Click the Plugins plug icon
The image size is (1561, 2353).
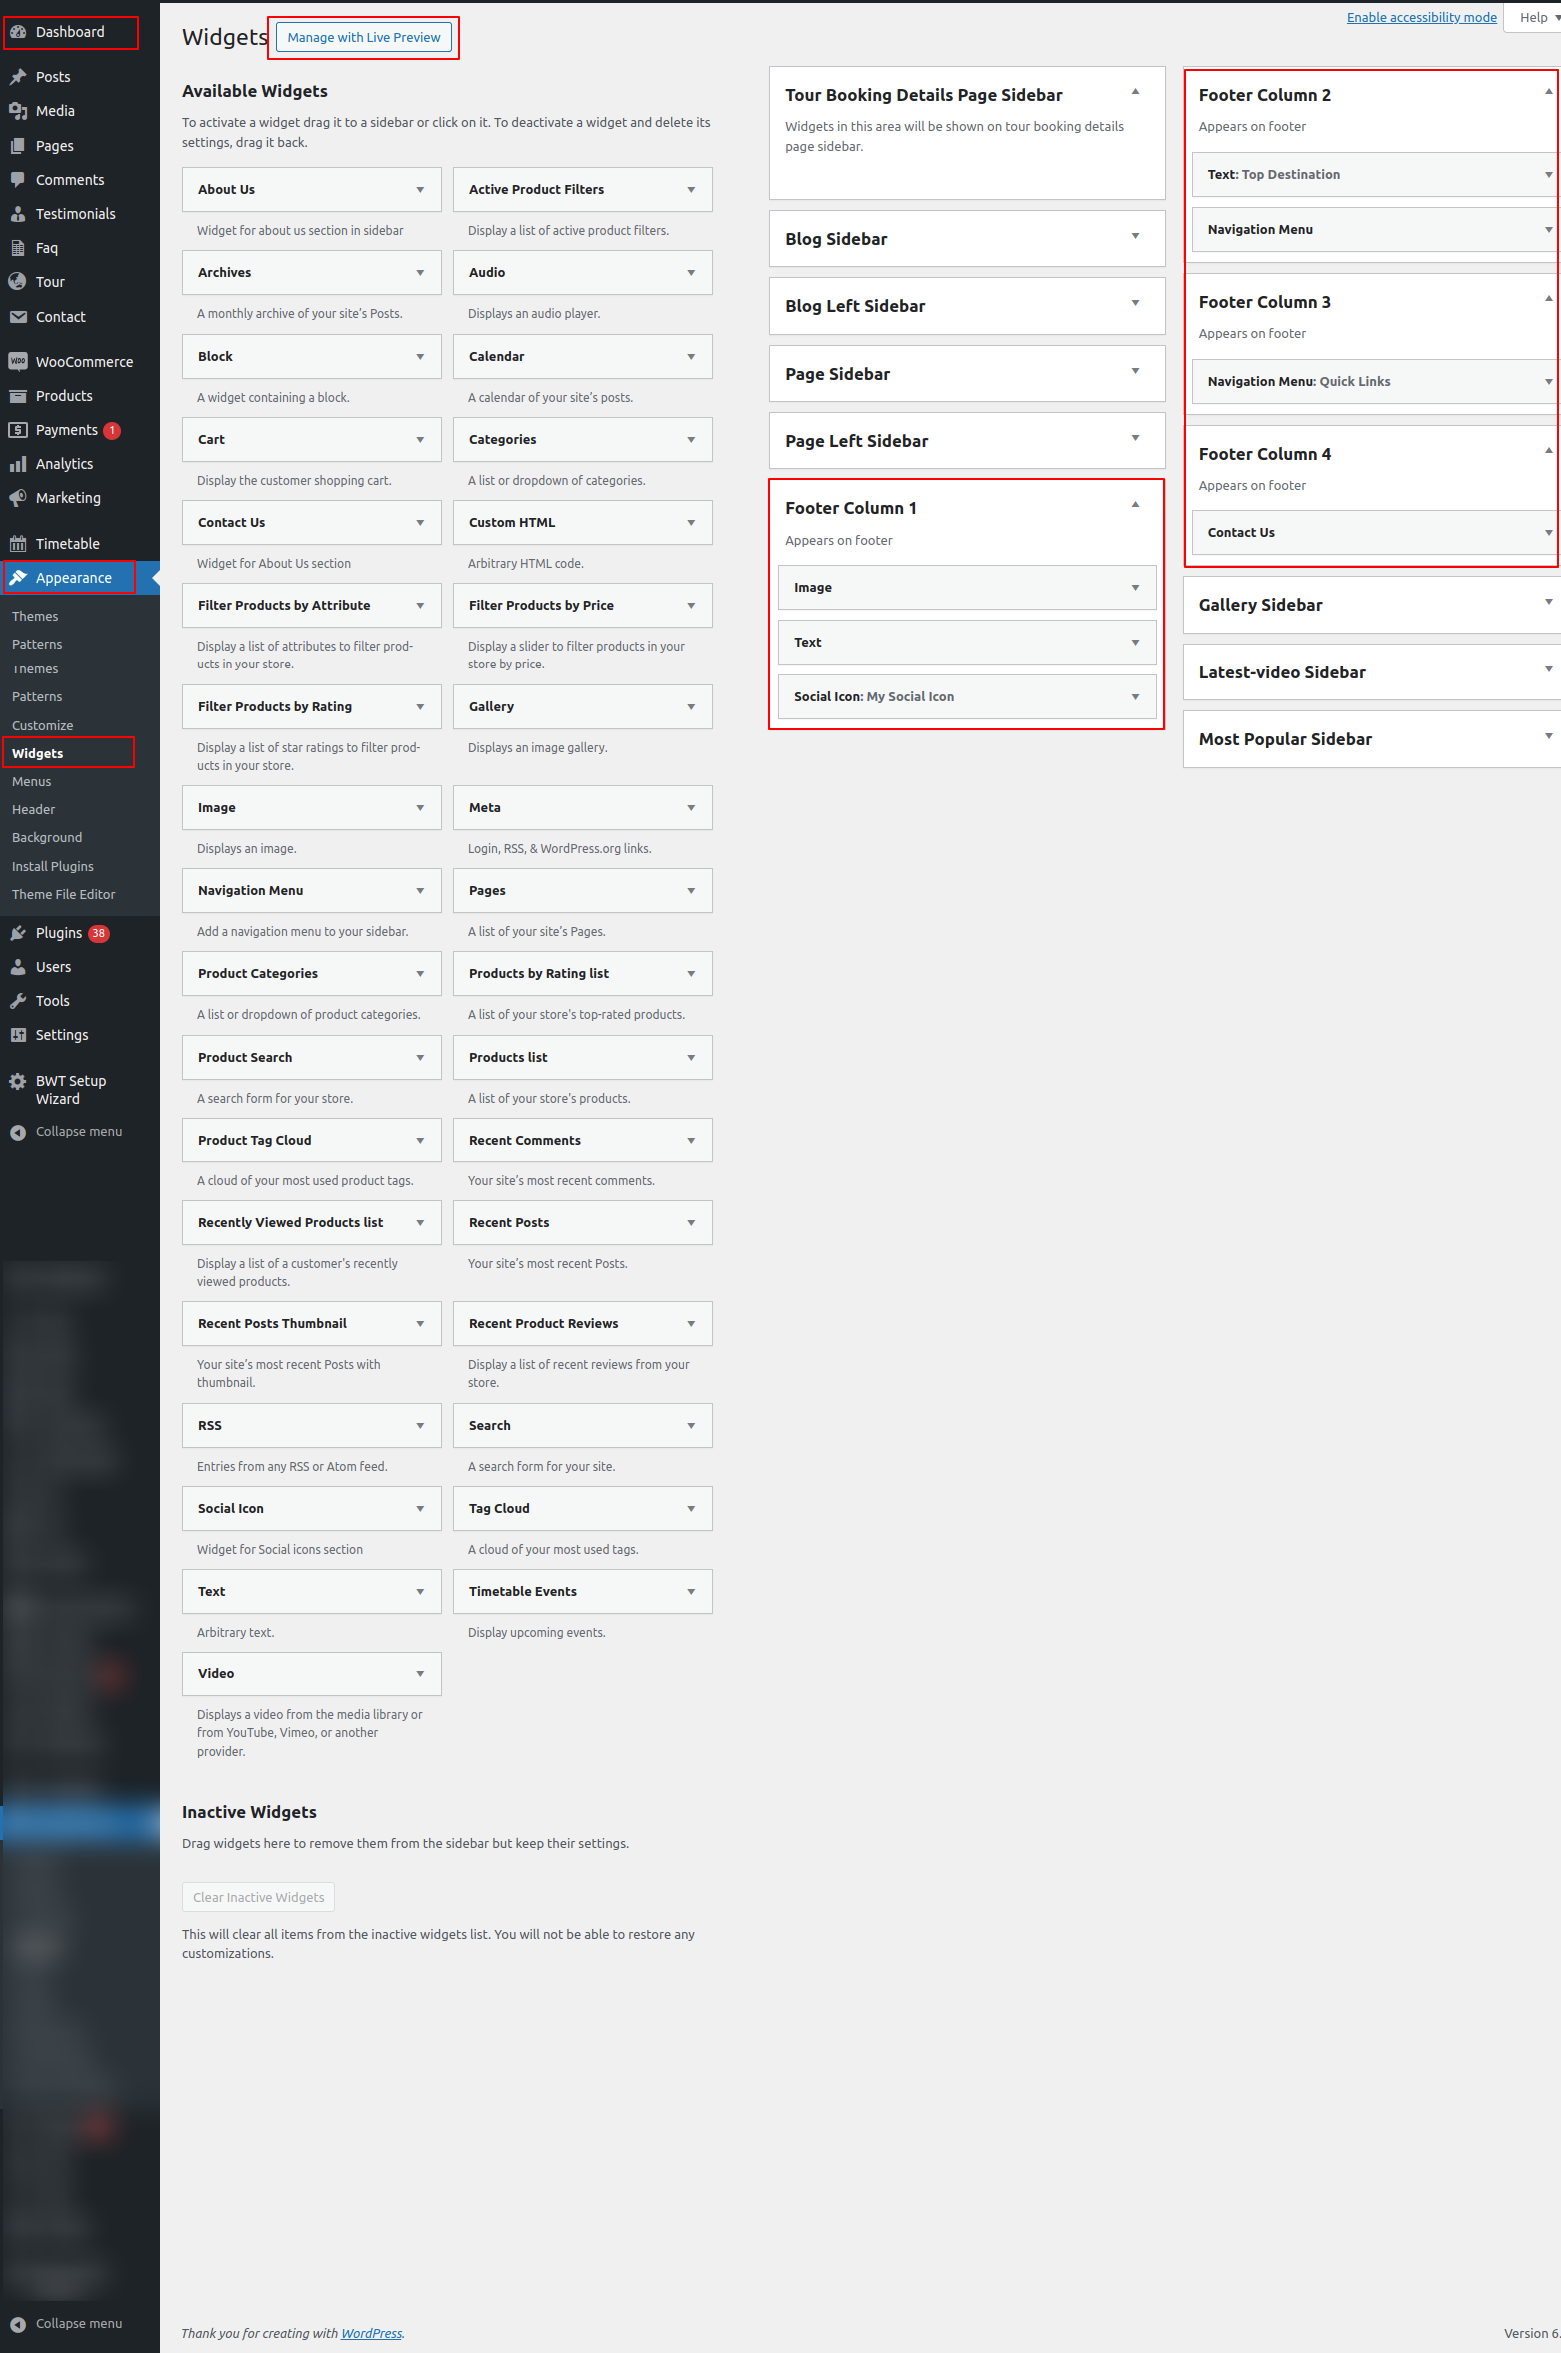[18, 933]
